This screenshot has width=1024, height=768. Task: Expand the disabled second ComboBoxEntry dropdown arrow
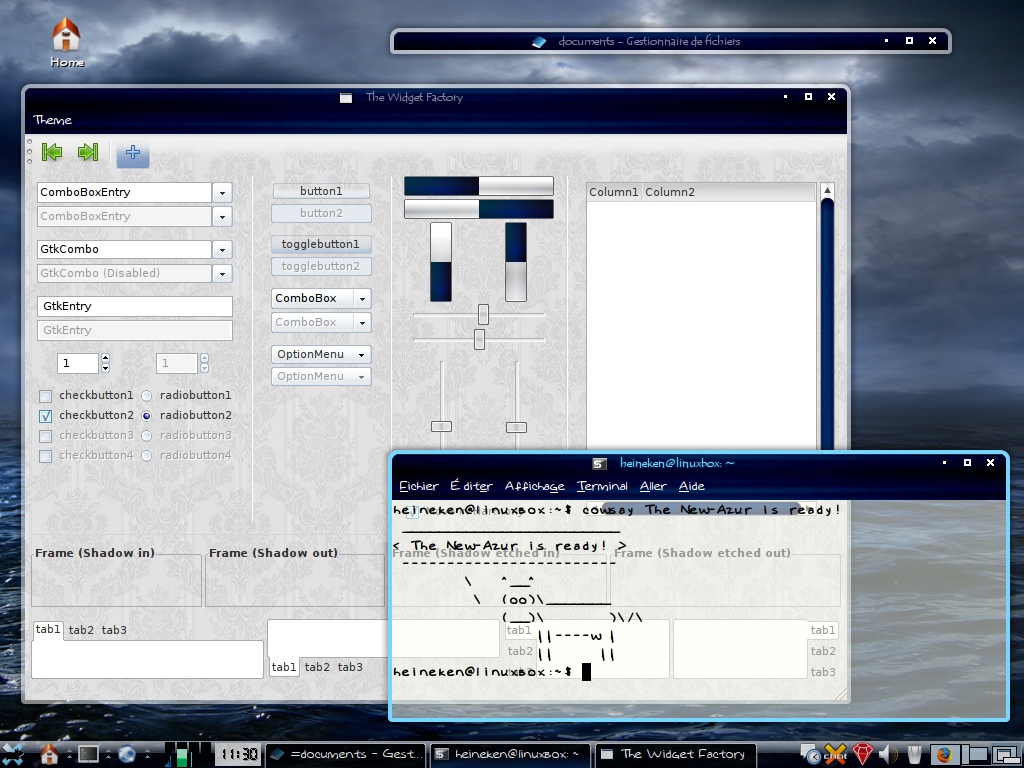pos(222,217)
